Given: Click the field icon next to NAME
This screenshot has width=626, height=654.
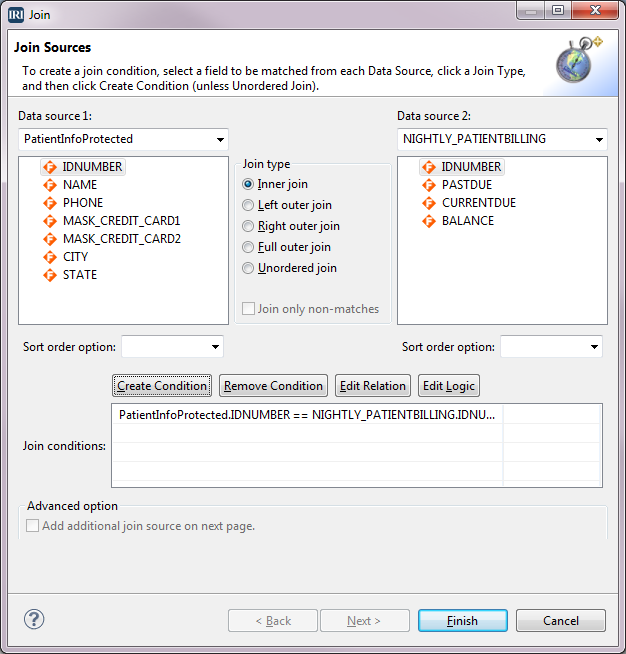Looking at the screenshot, I should [50, 185].
